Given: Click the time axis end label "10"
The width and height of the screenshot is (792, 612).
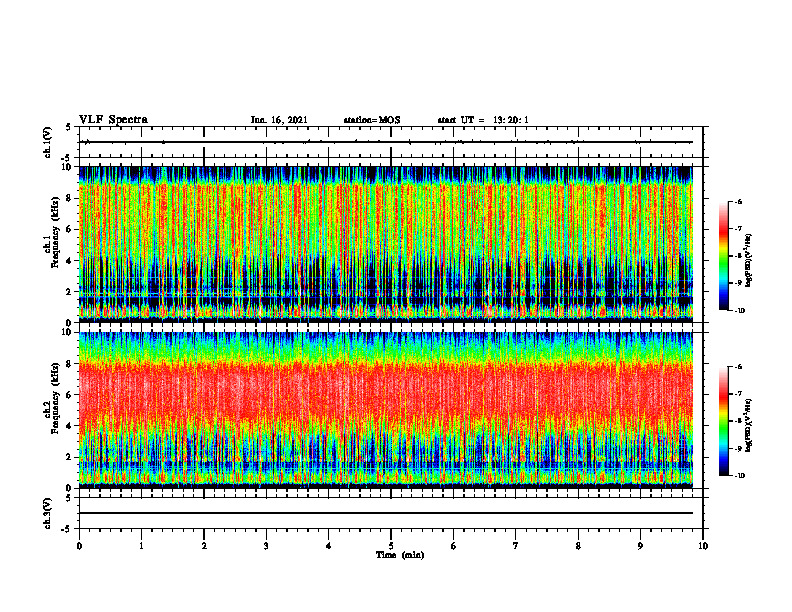Looking at the screenshot, I should tap(703, 546).
